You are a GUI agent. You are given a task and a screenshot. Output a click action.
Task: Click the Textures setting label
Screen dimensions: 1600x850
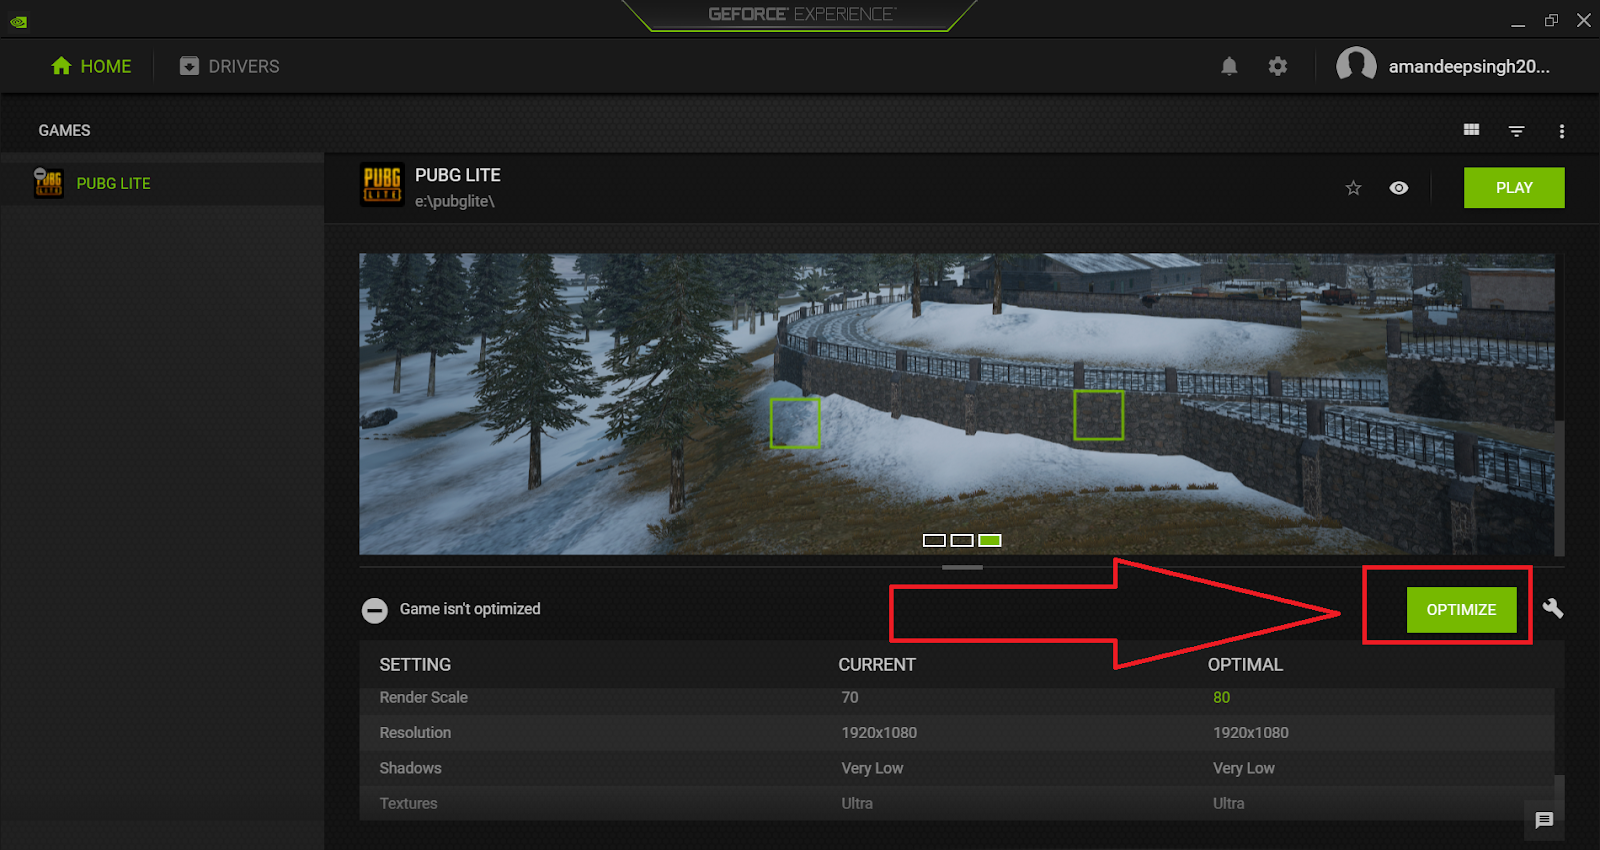[408, 803]
